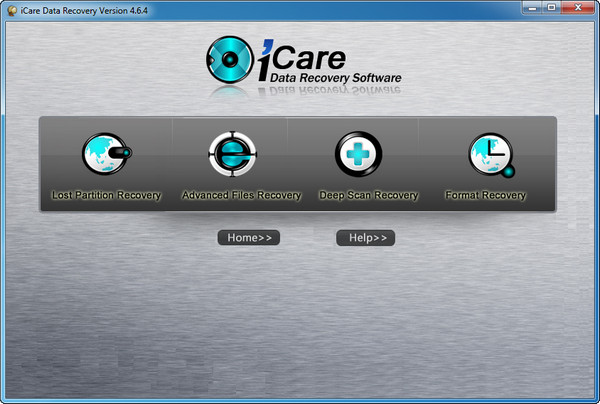600x404 pixels.
Task: Maximize the iCare Data Recovery window
Action: (551, 7)
